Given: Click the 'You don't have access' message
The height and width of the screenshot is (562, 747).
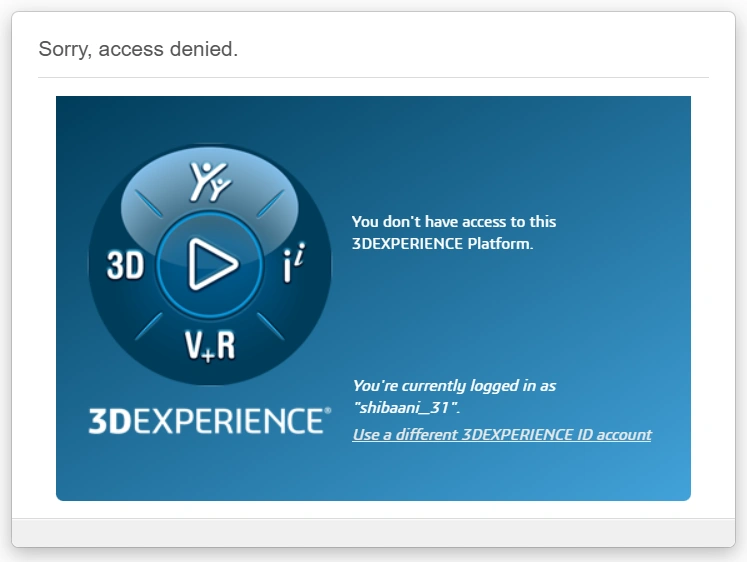Looking at the screenshot, I should click(x=454, y=232).
